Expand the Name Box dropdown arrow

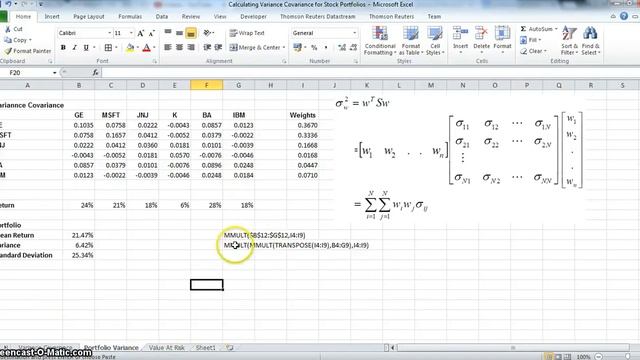pos(55,73)
